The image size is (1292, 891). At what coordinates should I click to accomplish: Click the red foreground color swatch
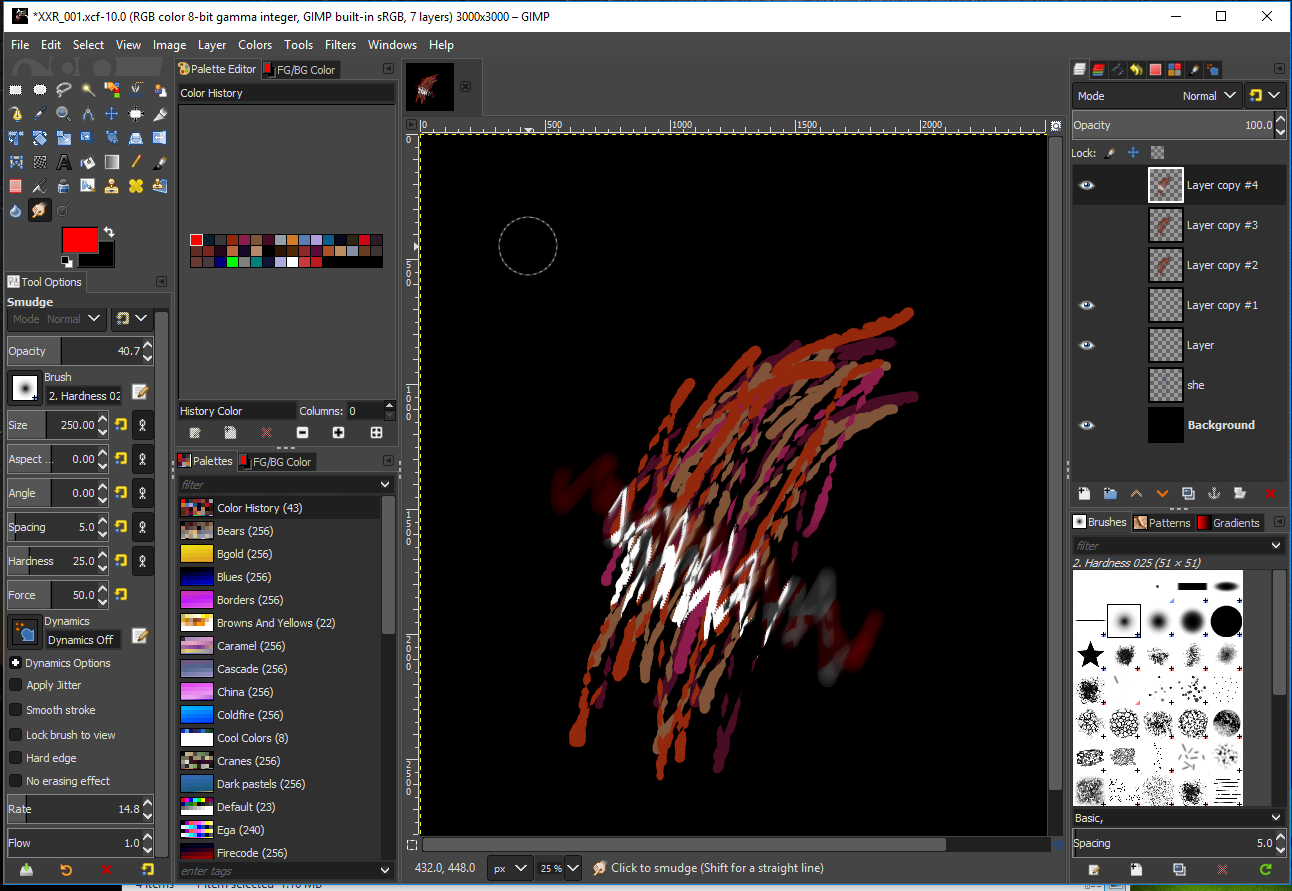pos(80,240)
